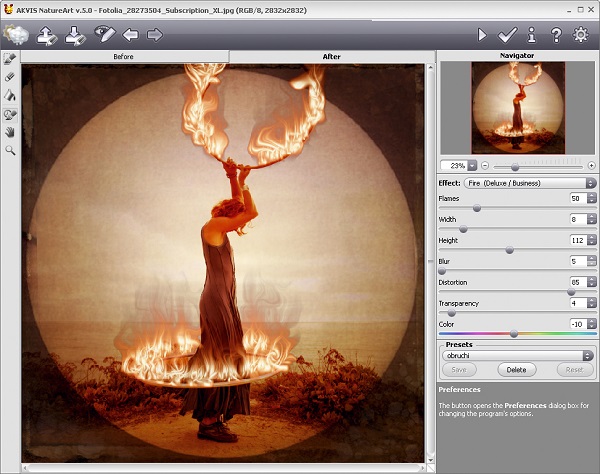Select the history brush tool
600x474 pixels.
[10, 114]
